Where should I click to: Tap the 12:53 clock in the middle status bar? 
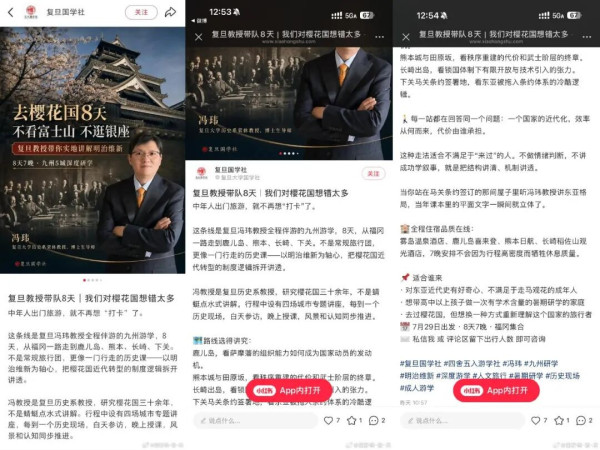pyautogui.click(x=220, y=12)
